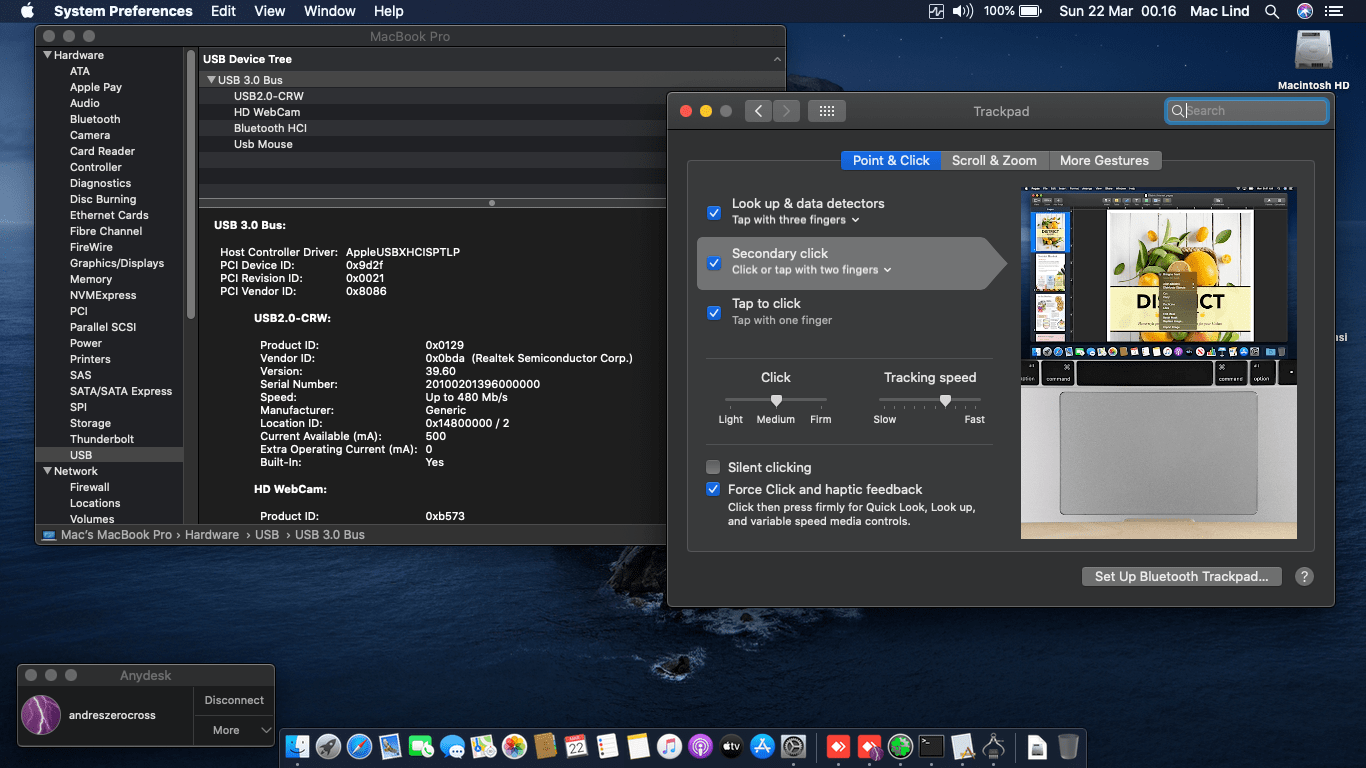This screenshot has width=1366, height=768.
Task: Switch to More Gestures tab
Action: (1105, 160)
